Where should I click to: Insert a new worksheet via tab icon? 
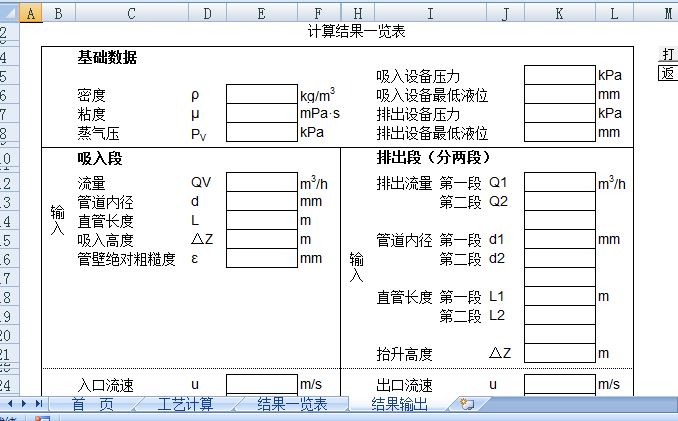click(x=467, y=404)
